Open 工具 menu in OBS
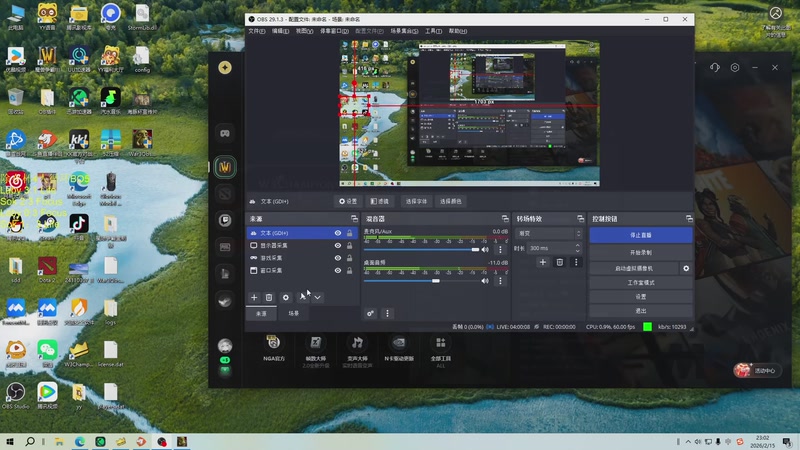The height and width of the screenshot is (450, 800). pyautogui.click(x=433, y=31)
